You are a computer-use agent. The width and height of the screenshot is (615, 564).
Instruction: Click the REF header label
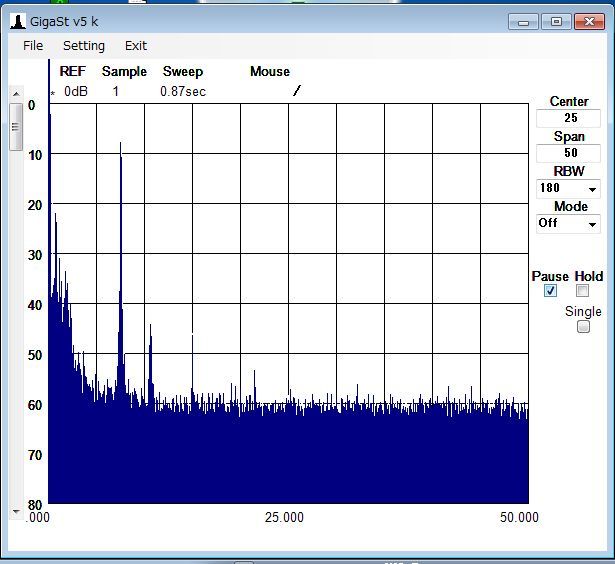tap(73, 71)
